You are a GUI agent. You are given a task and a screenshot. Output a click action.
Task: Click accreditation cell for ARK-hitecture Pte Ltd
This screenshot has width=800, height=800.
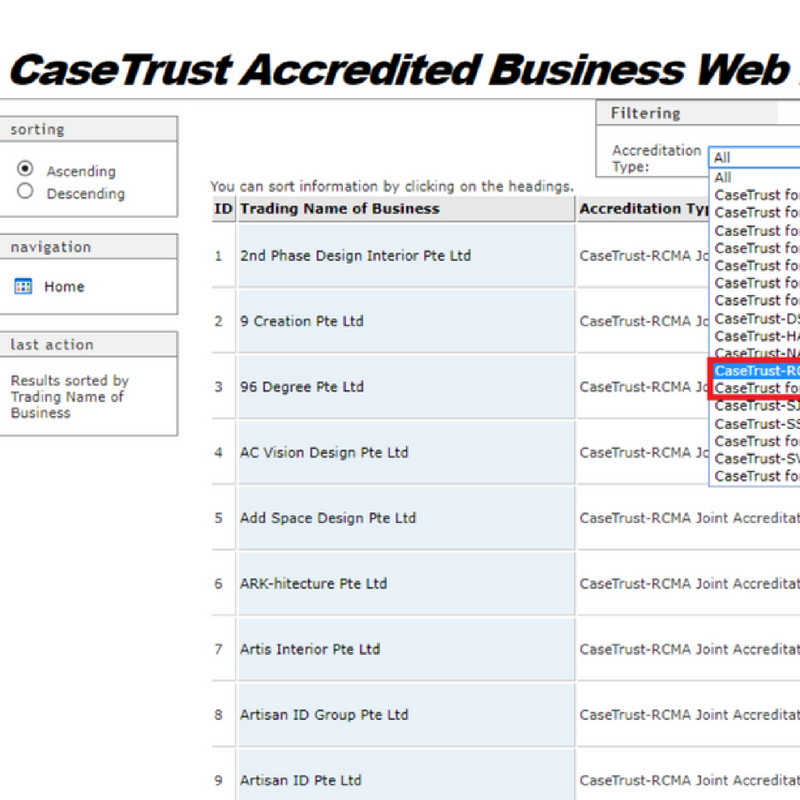pyautogui.click(x=689, y=584)
